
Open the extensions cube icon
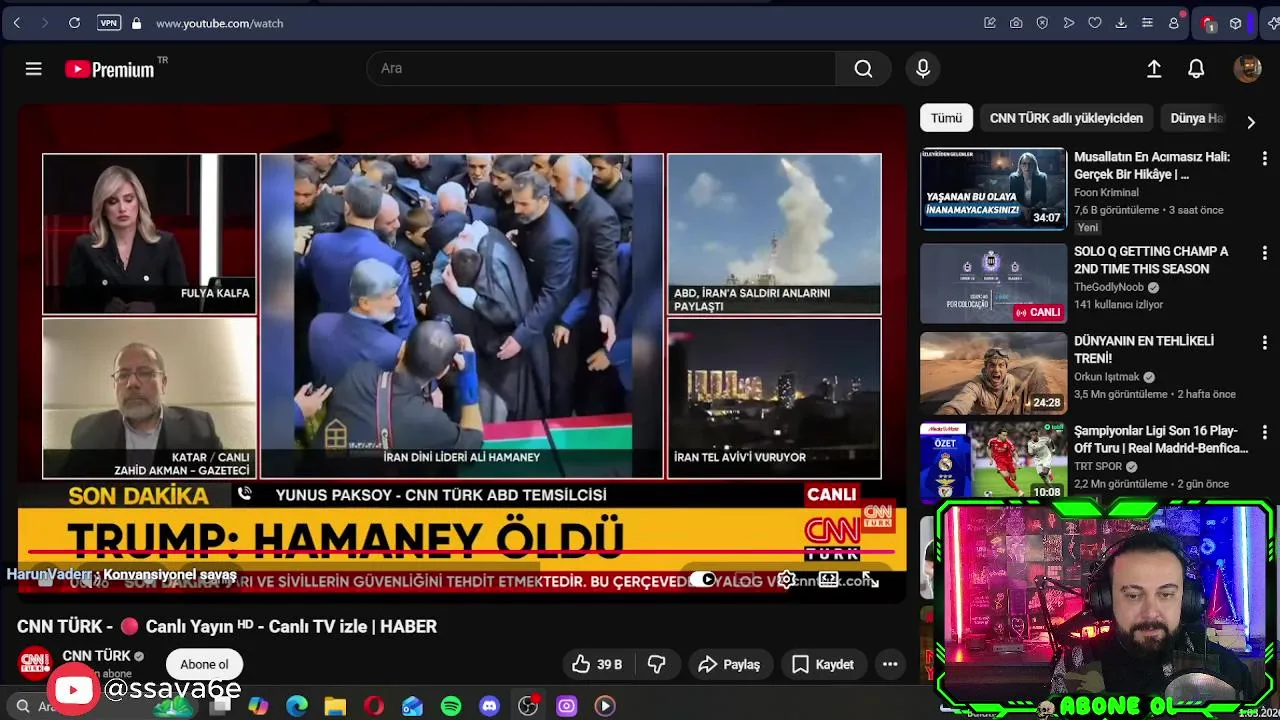[1236, 23]
